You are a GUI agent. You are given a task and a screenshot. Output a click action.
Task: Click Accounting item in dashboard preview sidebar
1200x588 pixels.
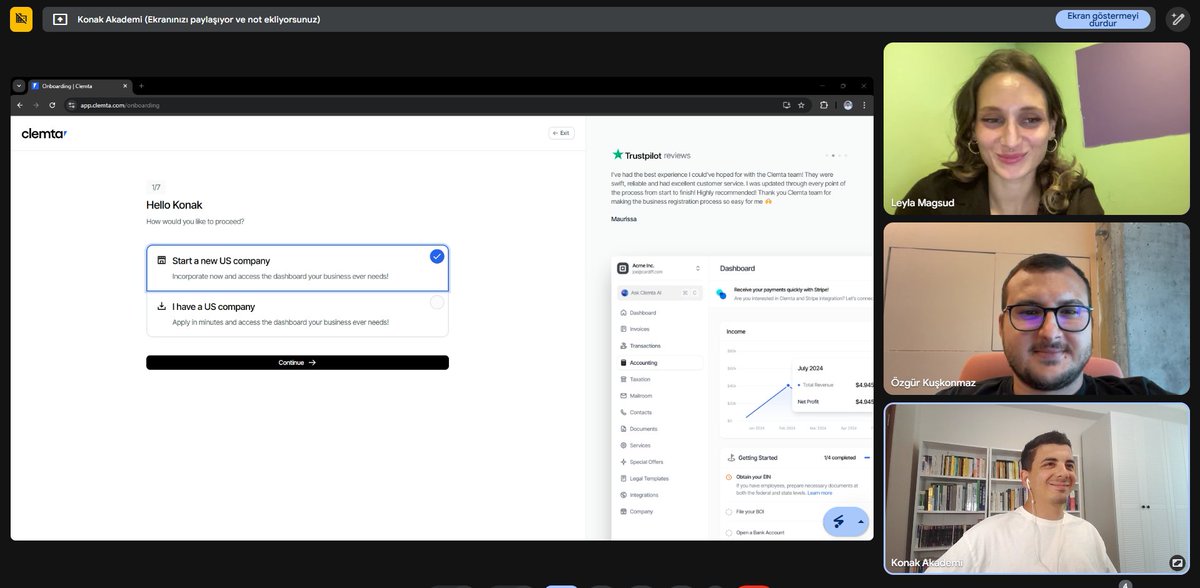[659, 363]
